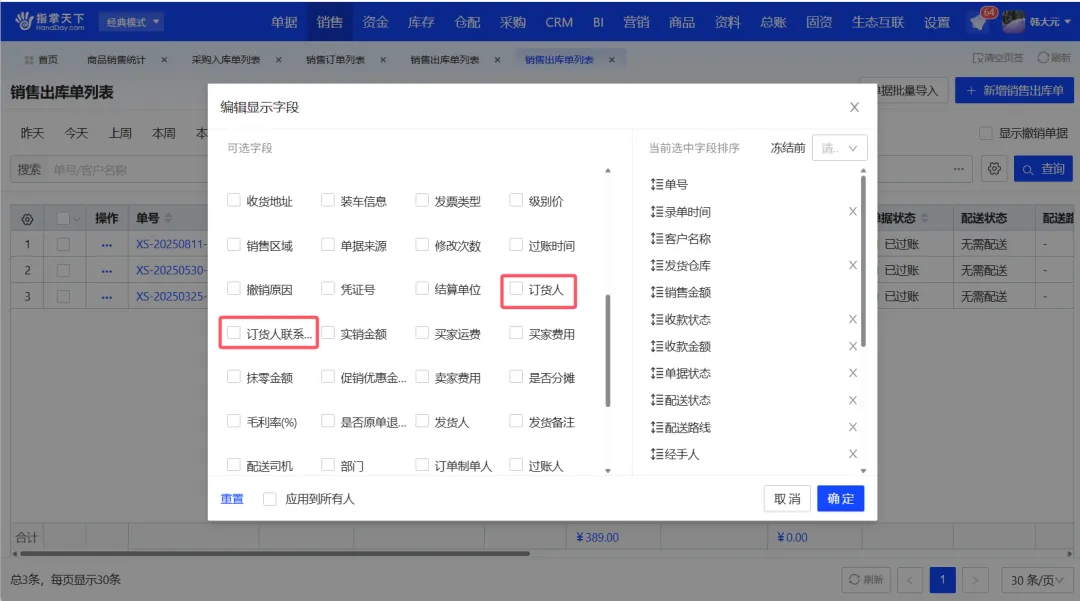Click the 重置 link
The width and height of the screenshot is (1080, 601).
click(x=232, y=498)
